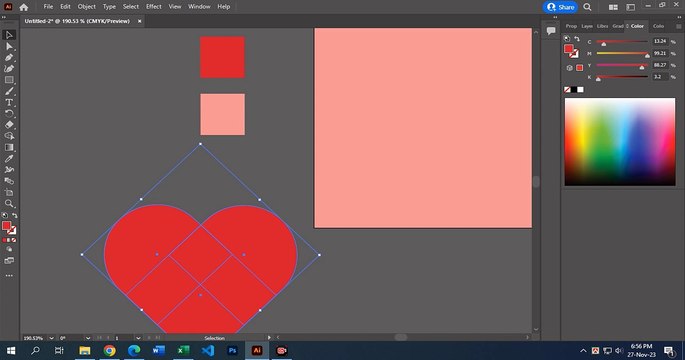Collapse the right panel dock
The width and height of the screenshot is (685, 360).
(679, 17)
